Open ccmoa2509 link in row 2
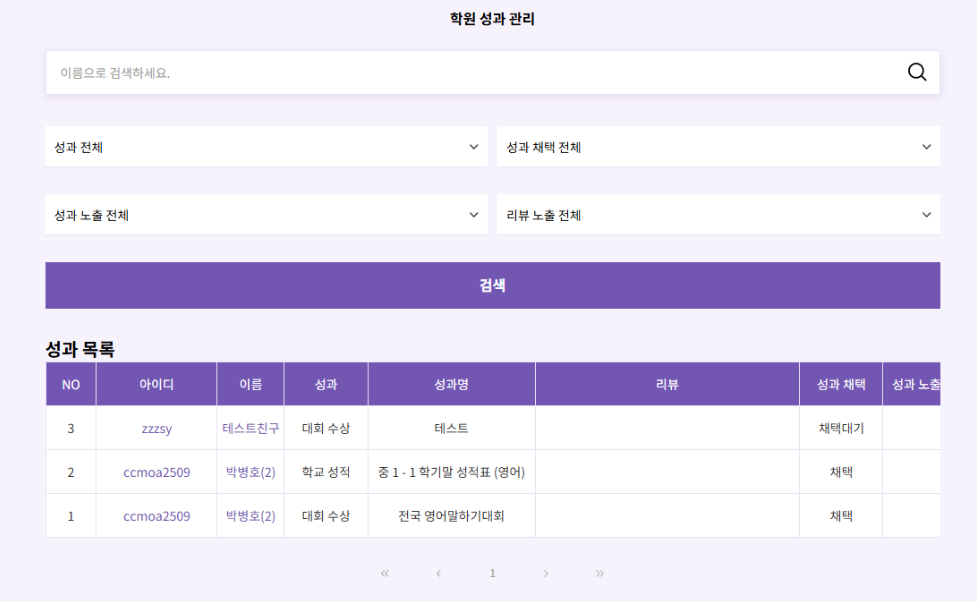977x602 pixels. pos(156,472)
